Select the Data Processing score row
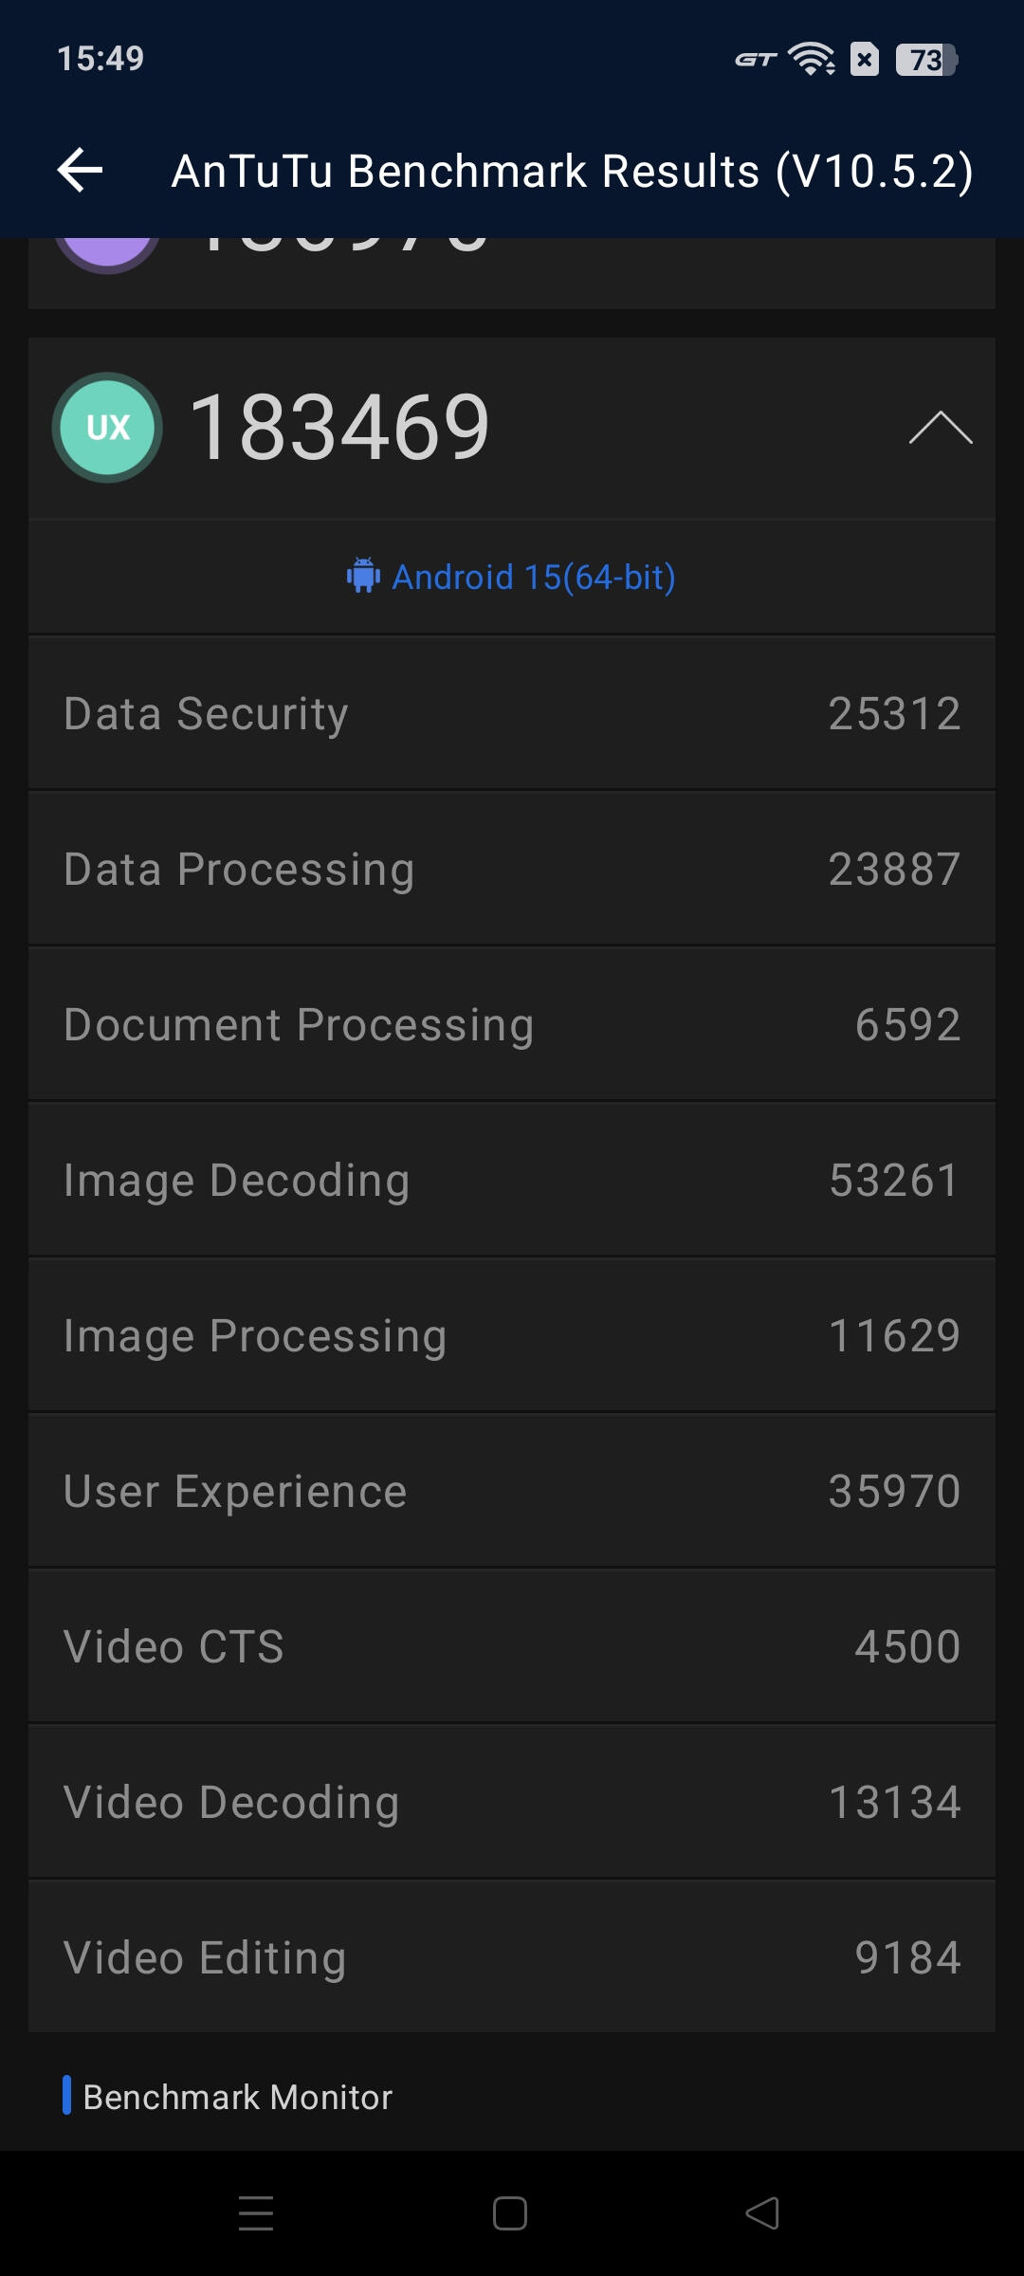Screen dimensions: 1024x2276 click(x=512, y=869)
